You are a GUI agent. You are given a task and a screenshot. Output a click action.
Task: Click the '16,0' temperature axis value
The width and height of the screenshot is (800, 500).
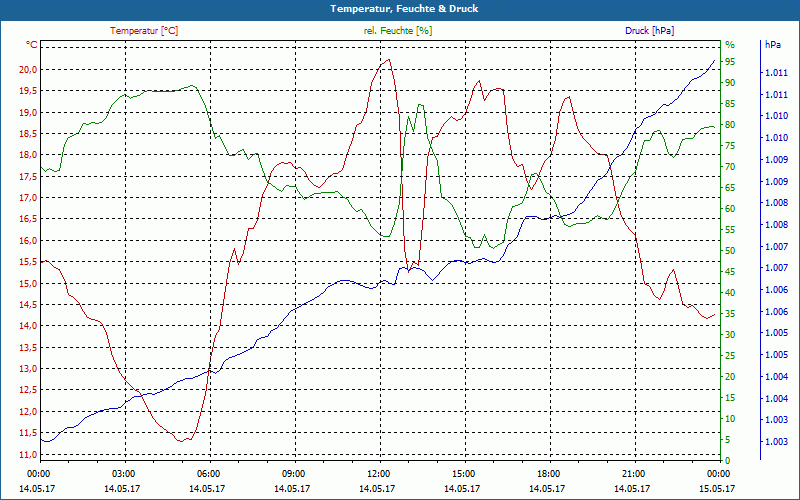[x=29, y=241]
